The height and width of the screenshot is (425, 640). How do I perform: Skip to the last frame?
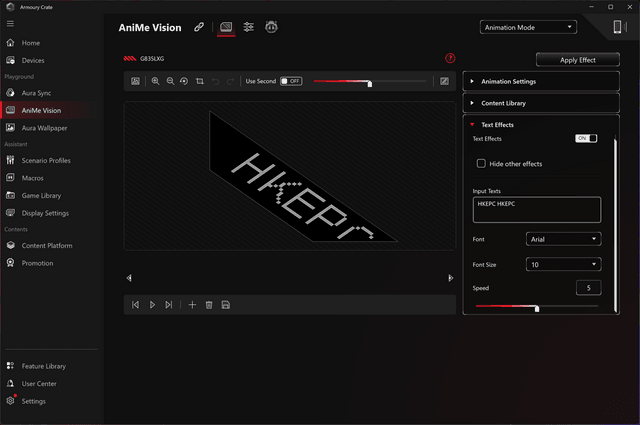pyautogui.click(x=169, y=305)
